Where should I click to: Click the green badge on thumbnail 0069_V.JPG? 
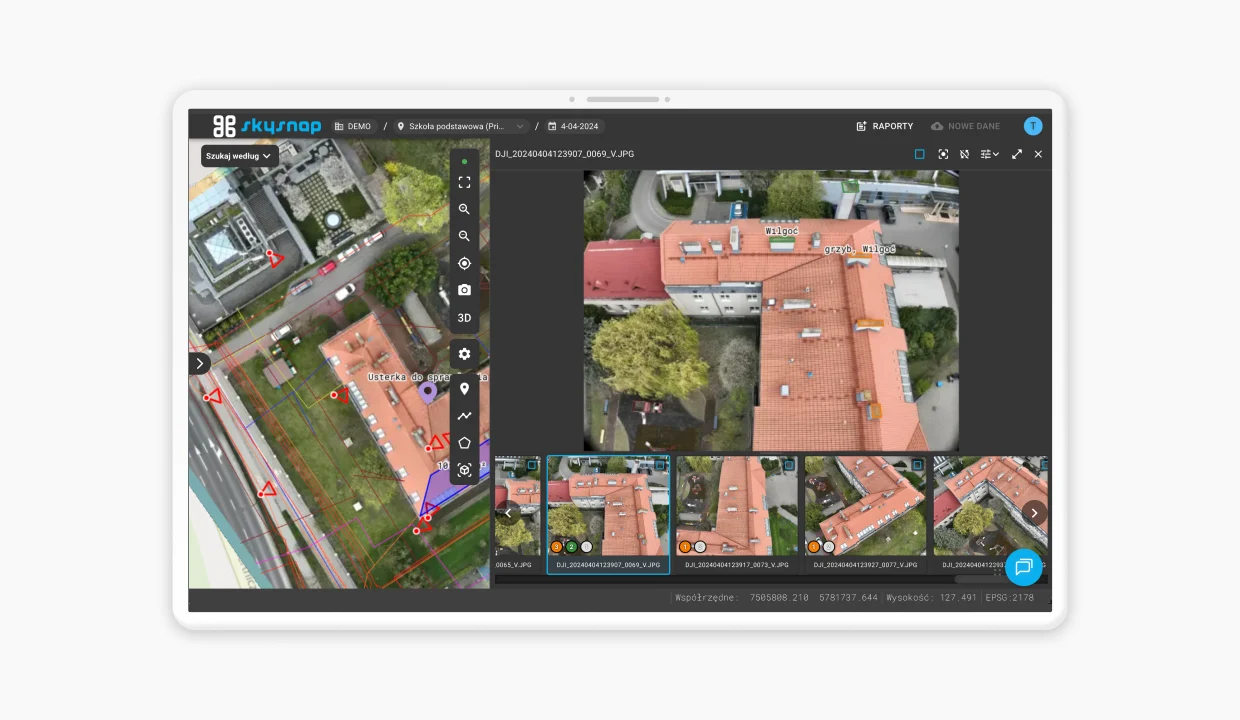[572, 547]
